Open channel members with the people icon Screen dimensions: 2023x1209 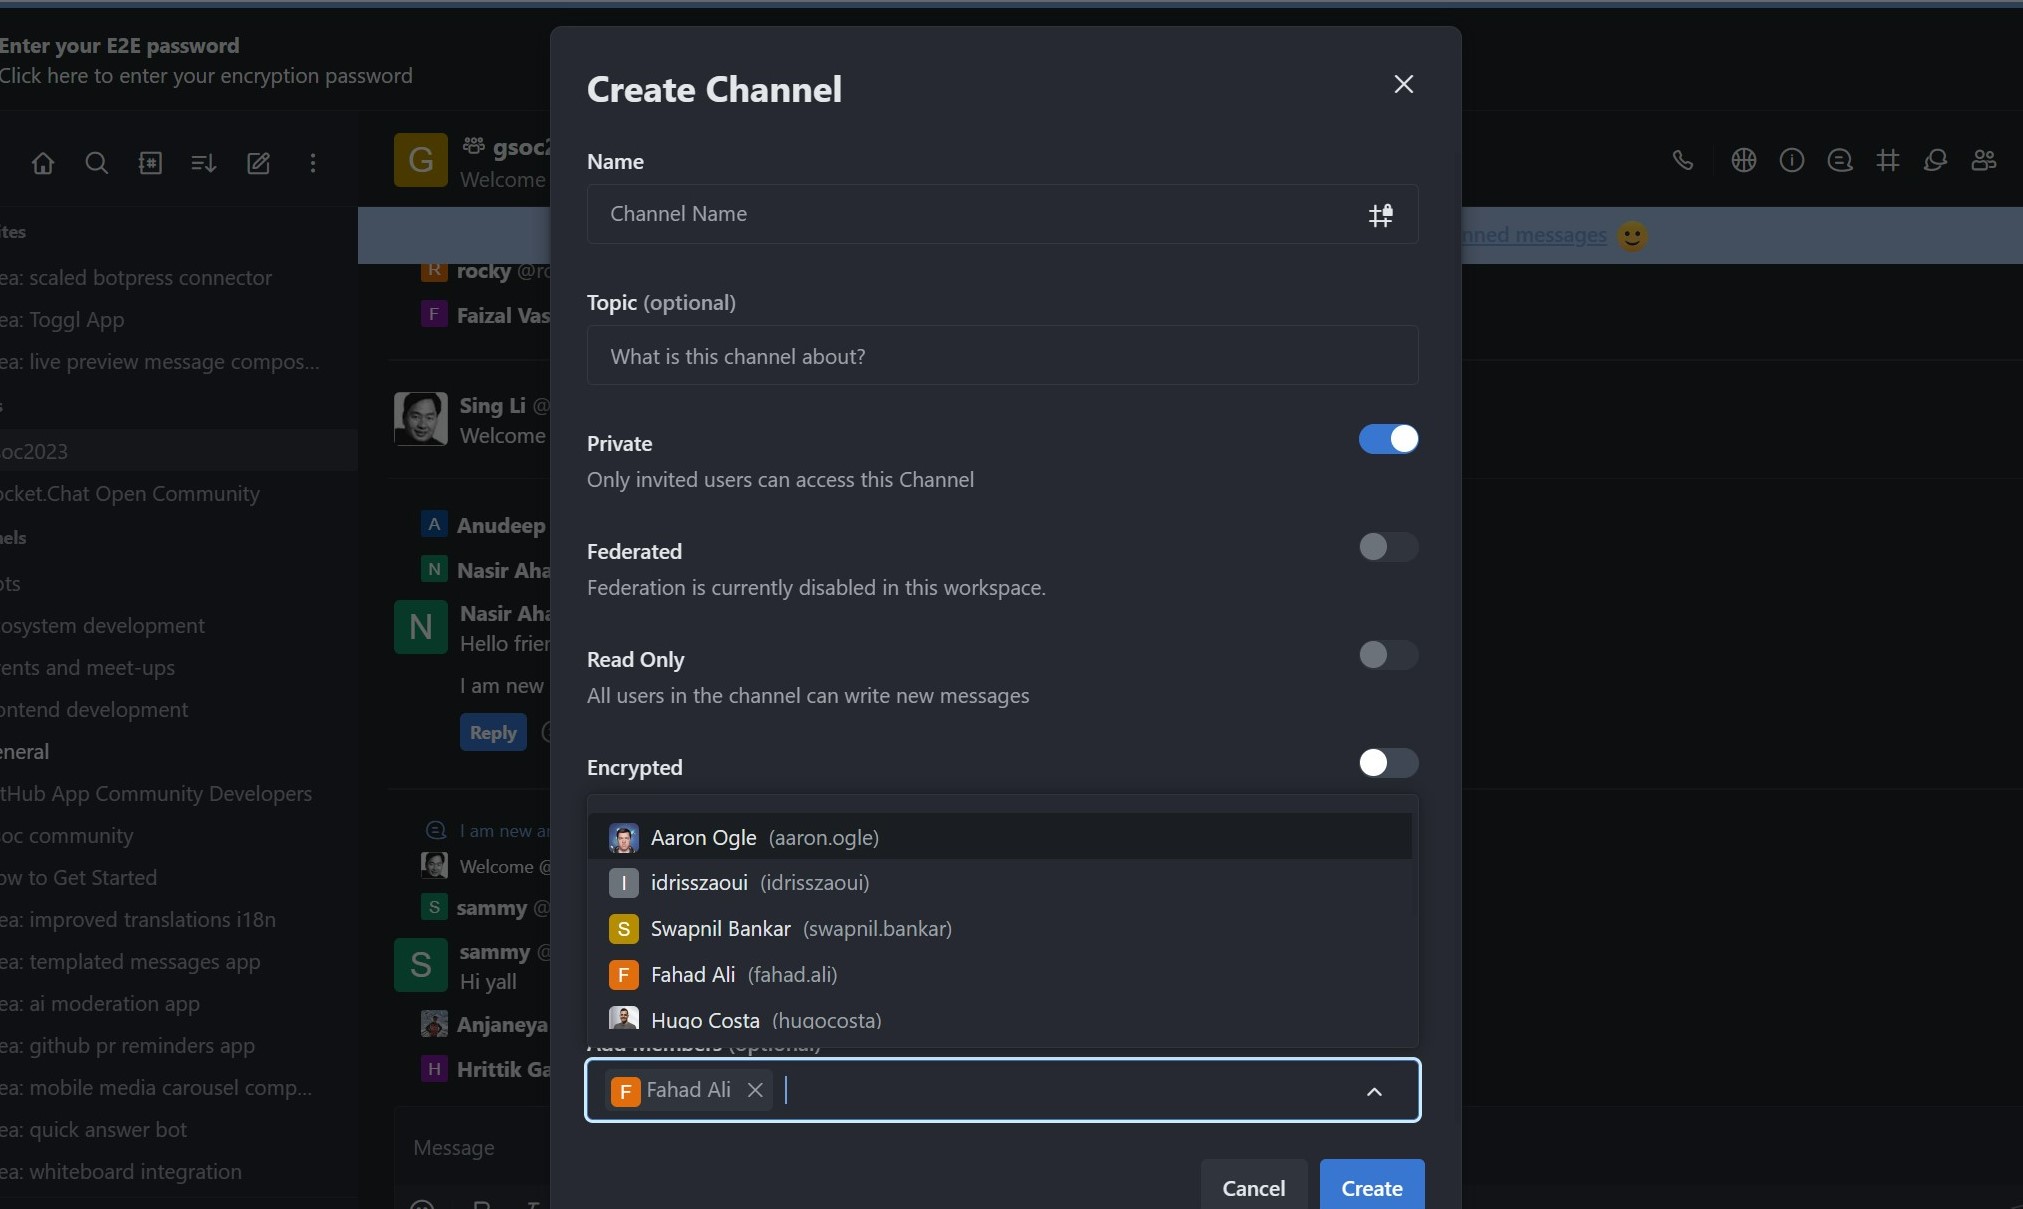[x=1985, y=160]
